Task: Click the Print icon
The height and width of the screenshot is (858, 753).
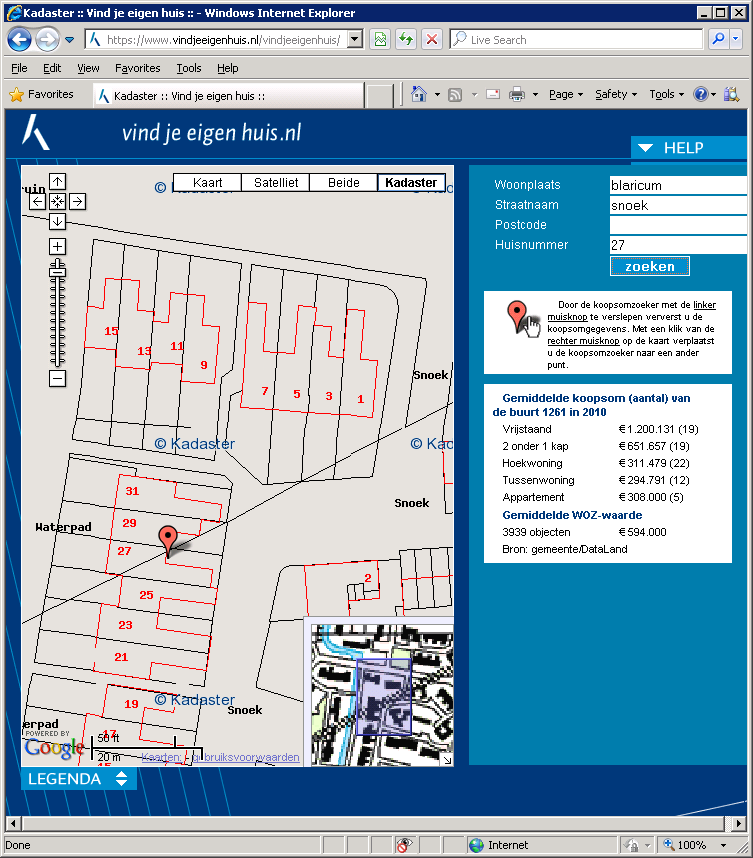Action: point(517,95)
